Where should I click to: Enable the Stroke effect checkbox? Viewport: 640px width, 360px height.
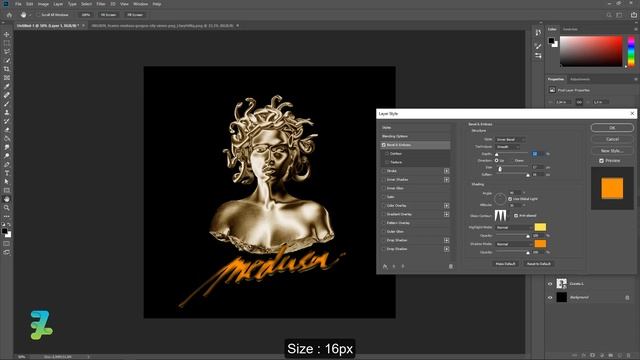point(384,171)
